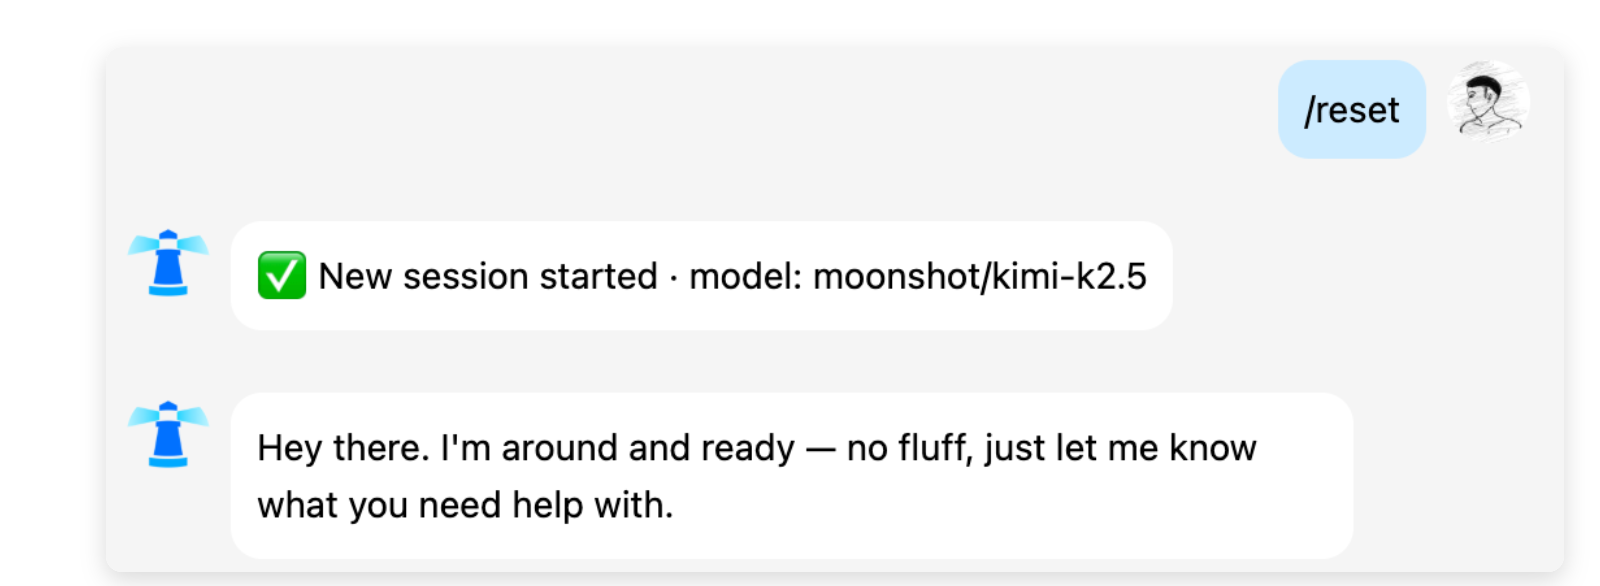Click the phrase "just let me know"
Screen dimensions: 1600x586
click(x=1120, y=448)
